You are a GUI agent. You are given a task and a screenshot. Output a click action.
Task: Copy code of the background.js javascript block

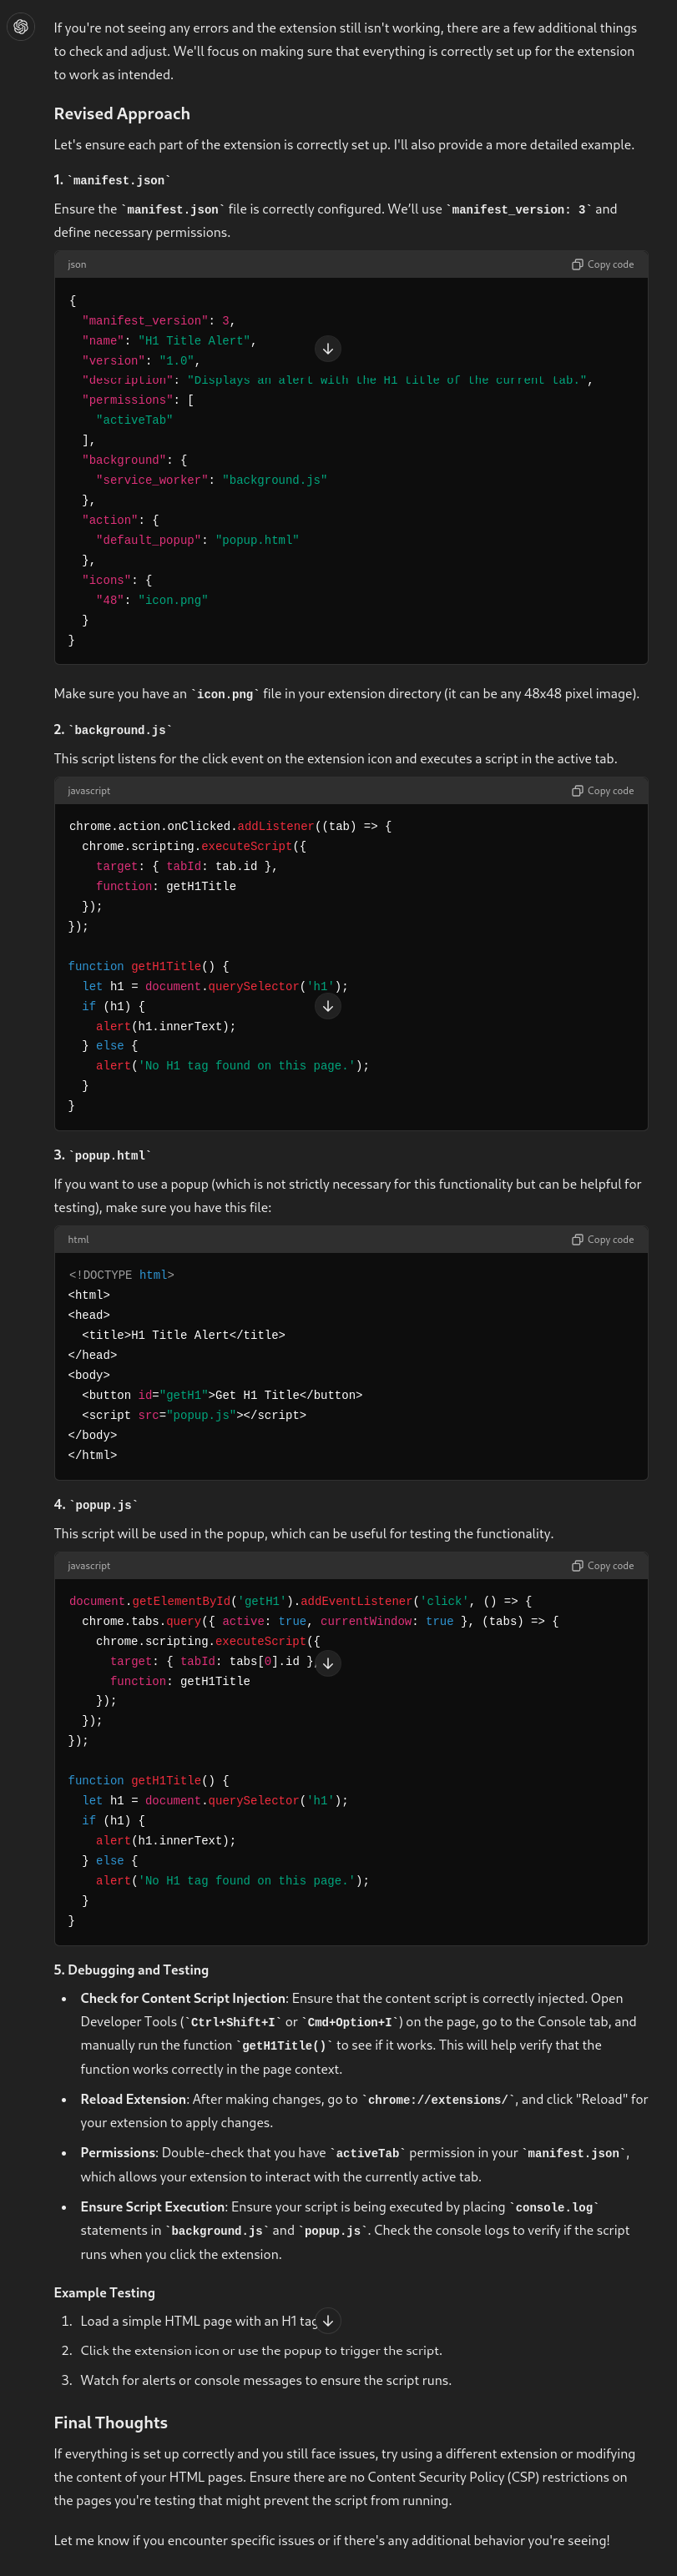pos(603,790)
